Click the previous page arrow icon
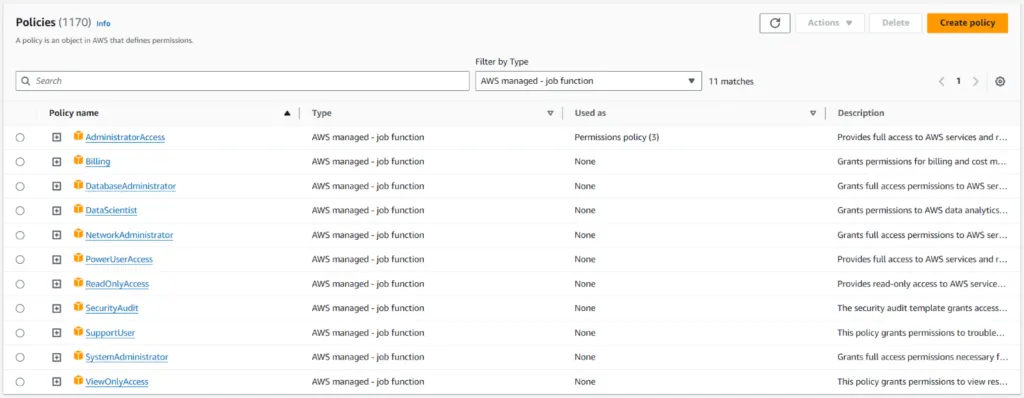 point(942,82)
